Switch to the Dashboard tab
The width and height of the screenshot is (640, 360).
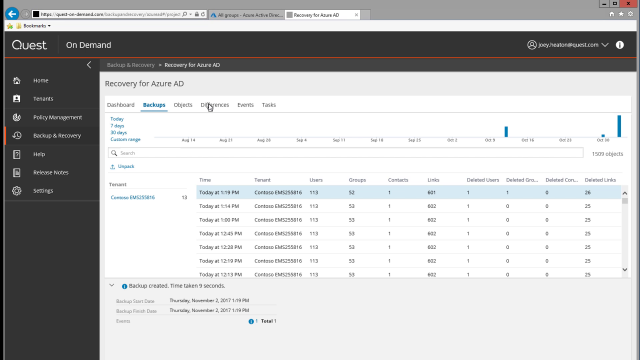[x=120, y=105]
